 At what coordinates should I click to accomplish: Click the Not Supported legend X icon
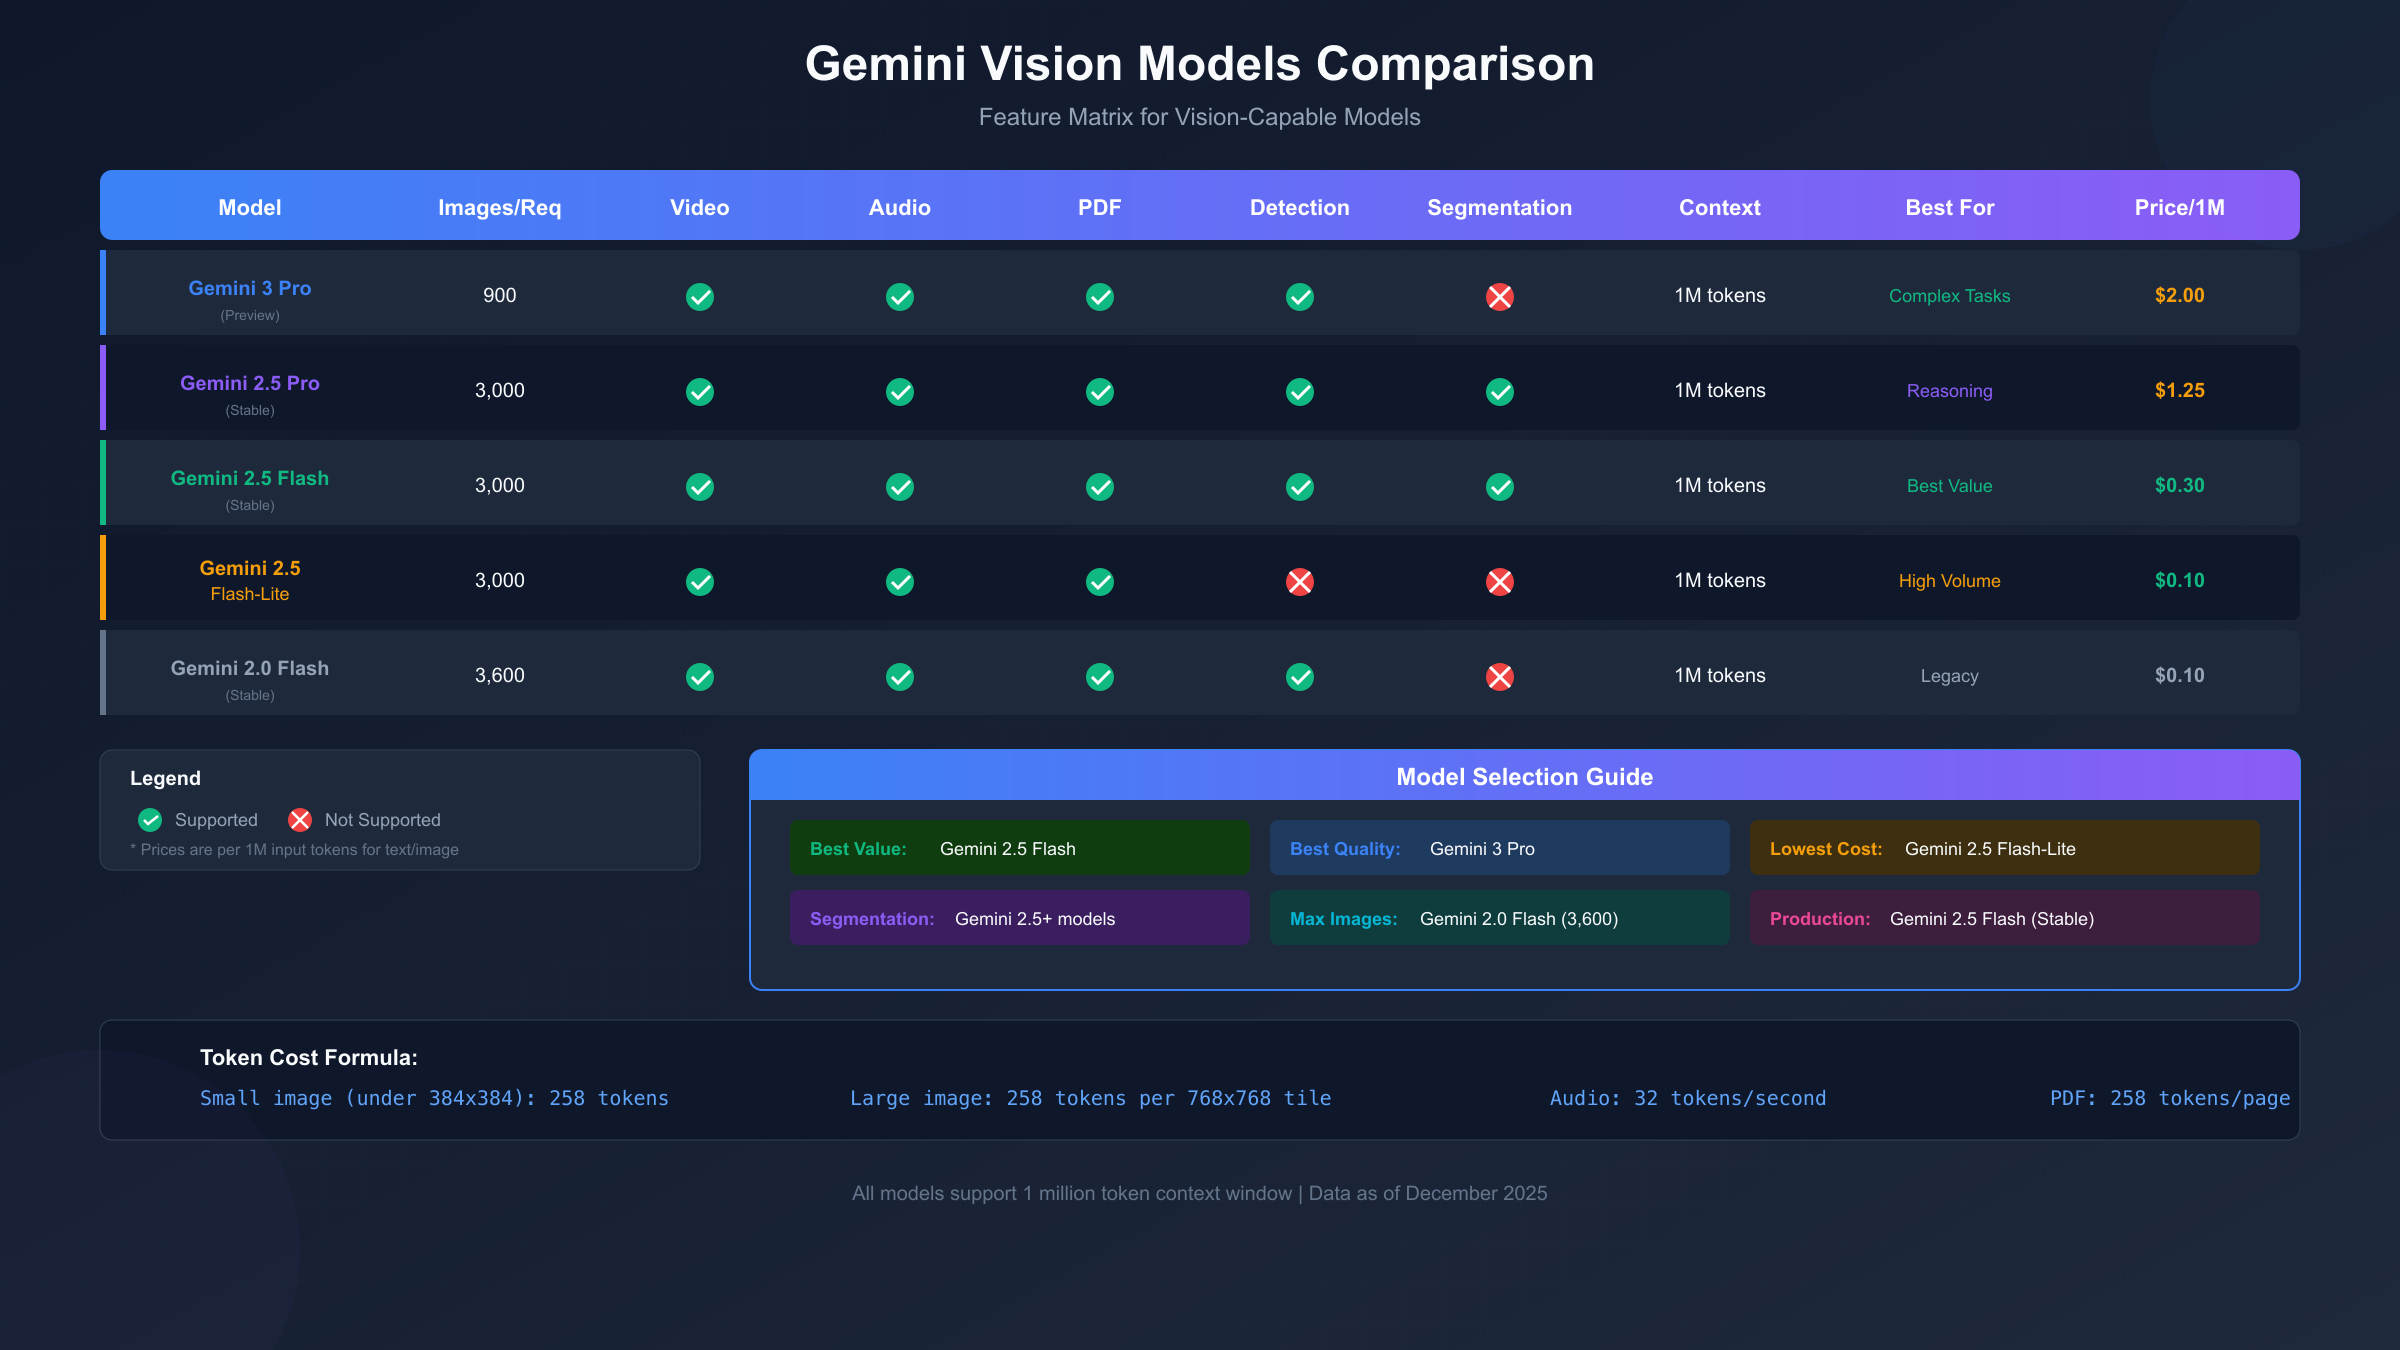tap(299, 819)
